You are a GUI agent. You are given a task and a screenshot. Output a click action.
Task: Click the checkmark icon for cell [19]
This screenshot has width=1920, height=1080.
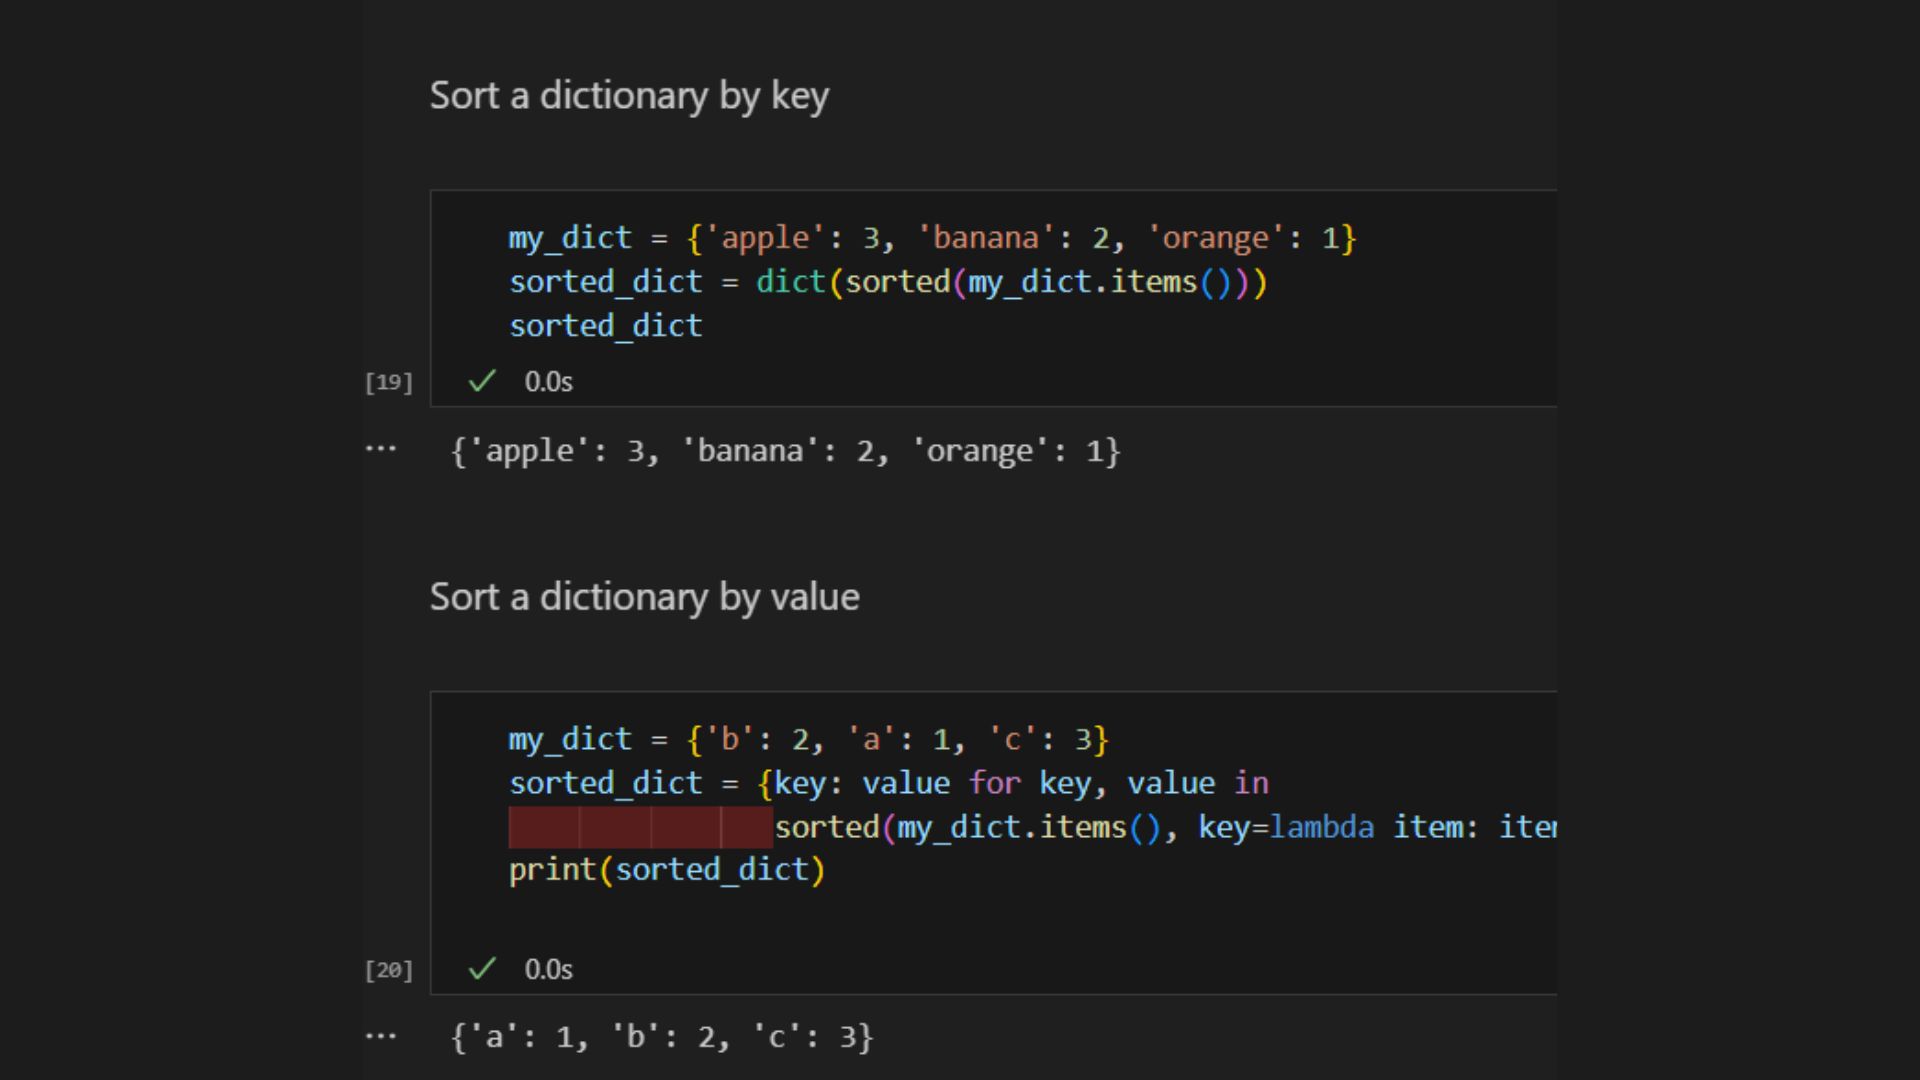pos(479,381)
